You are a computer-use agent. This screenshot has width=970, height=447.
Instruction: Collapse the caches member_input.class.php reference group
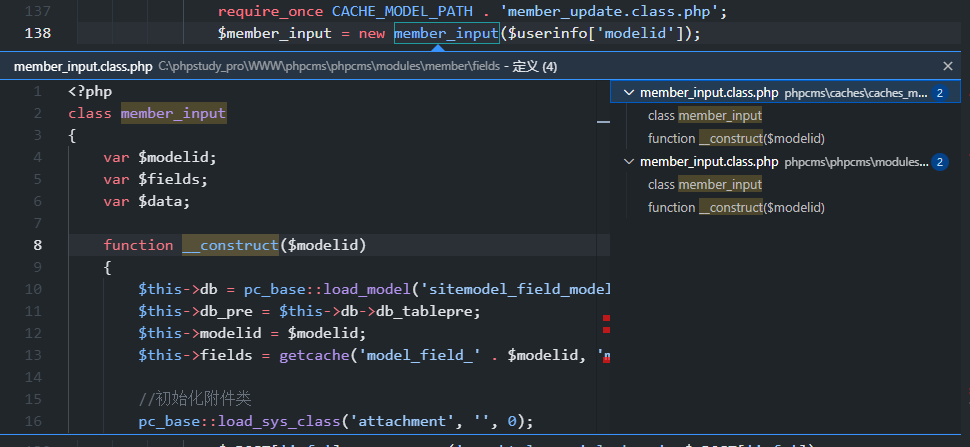click(x=629, y=93)
